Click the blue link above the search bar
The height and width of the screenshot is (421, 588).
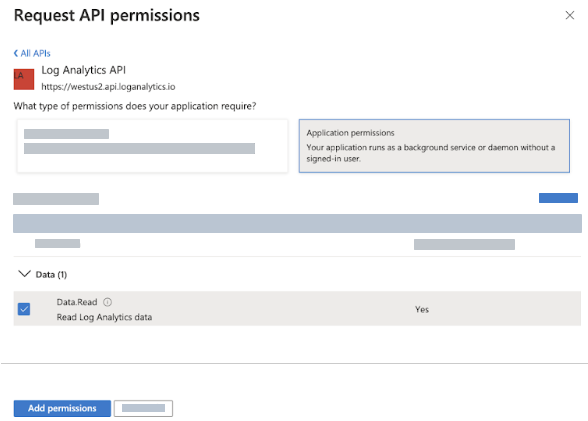click(558, 198)
